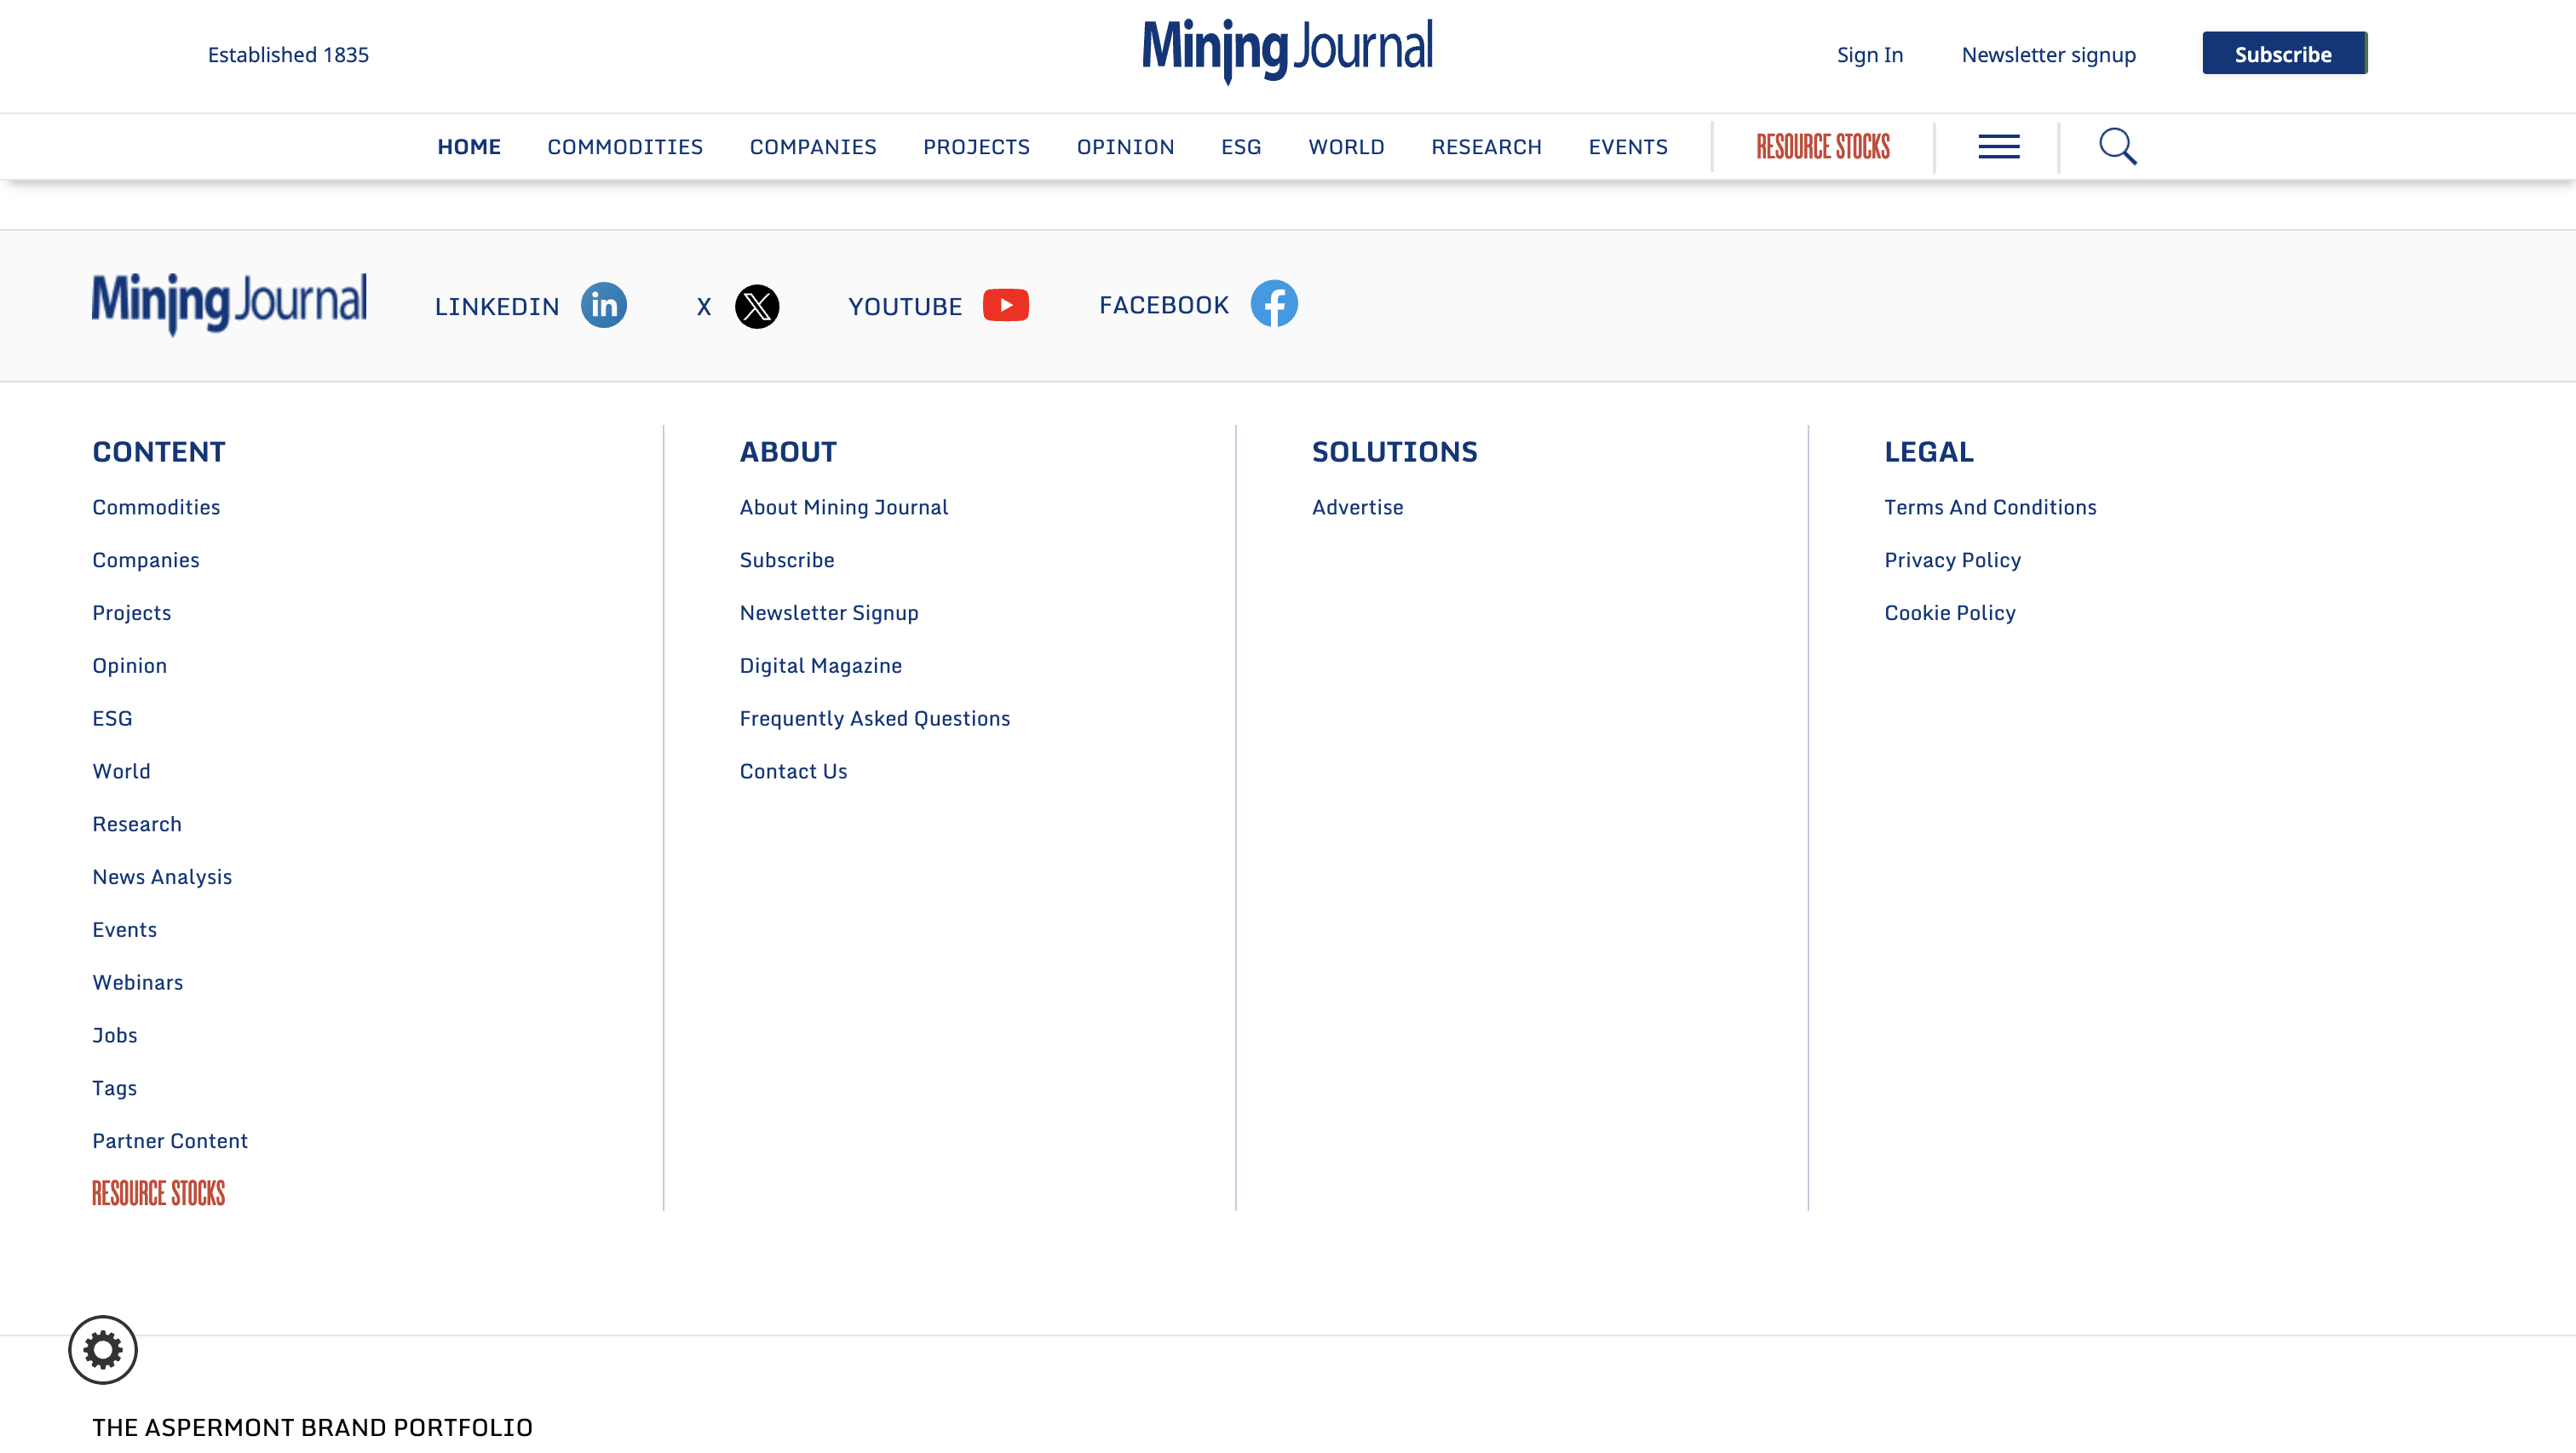The image size is (2576, 1453).
Task: Click the search magnifier icon
Action: 2117,147
